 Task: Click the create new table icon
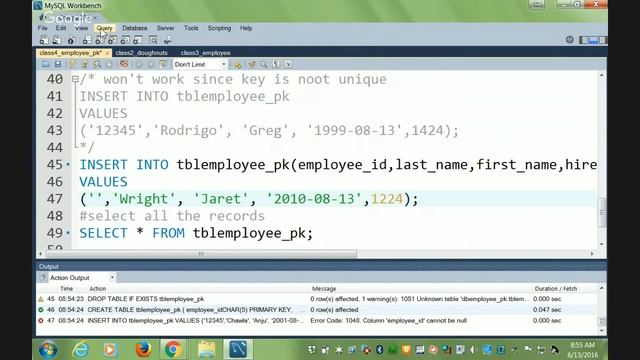(99, 40)
